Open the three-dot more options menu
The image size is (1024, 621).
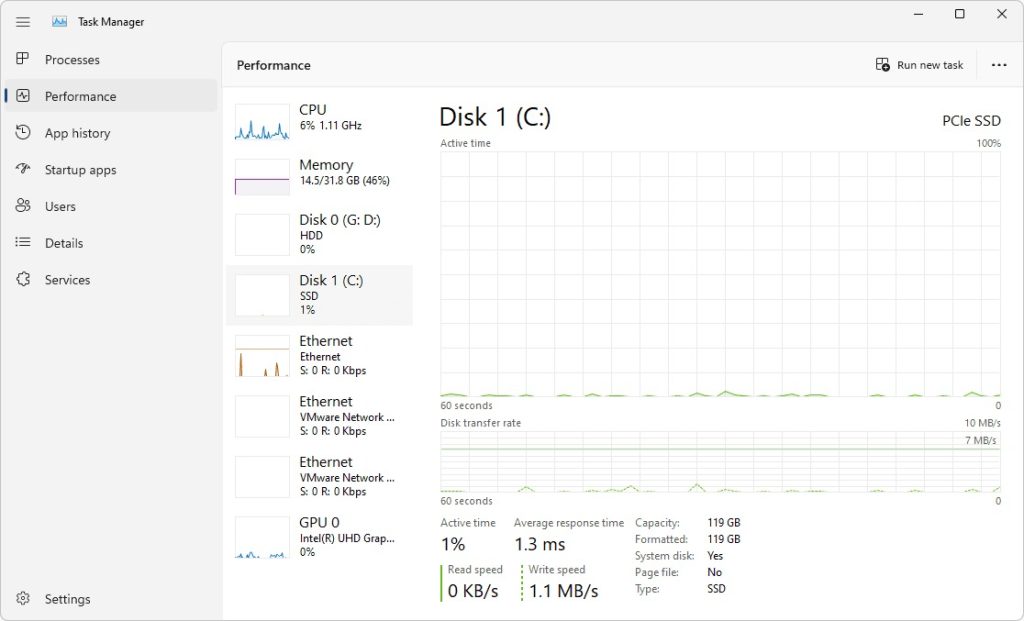(998, 65)
